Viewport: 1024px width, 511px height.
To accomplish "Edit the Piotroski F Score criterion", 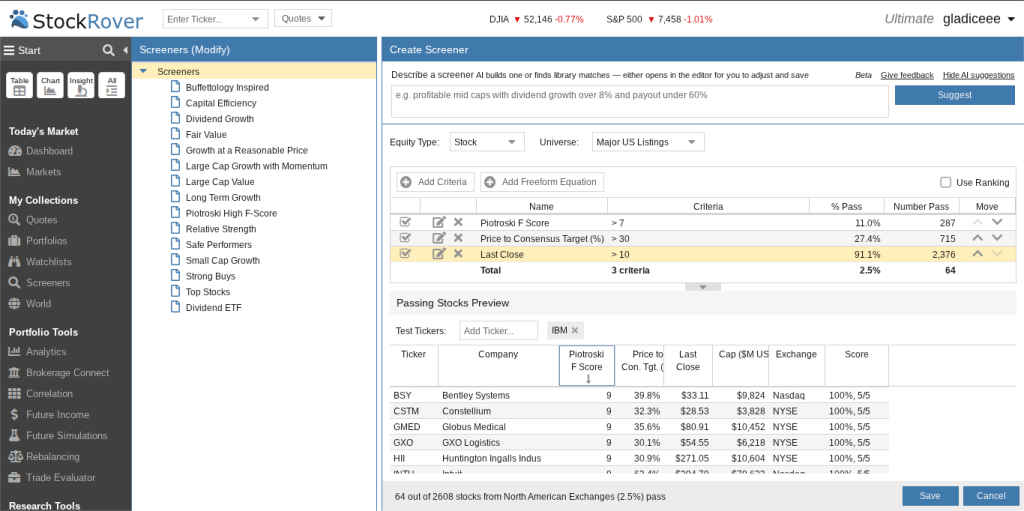I will point(440,223).
